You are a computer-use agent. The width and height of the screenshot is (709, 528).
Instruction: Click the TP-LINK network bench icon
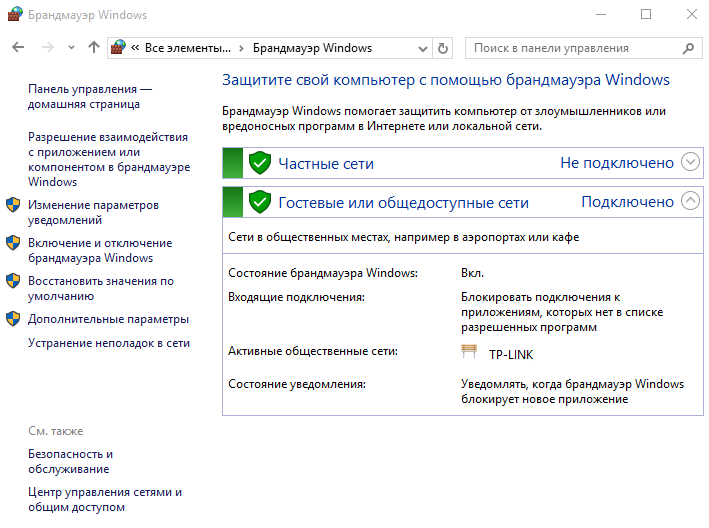469,351
